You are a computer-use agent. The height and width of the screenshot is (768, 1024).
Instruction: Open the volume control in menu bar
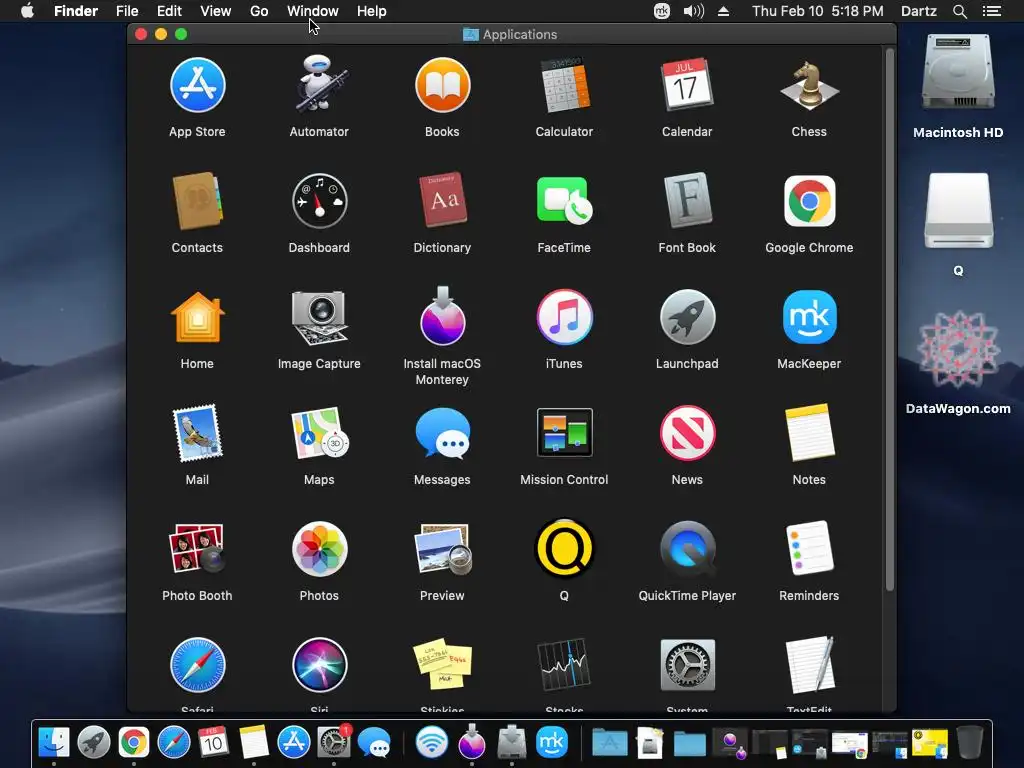(x=694, y=11)
